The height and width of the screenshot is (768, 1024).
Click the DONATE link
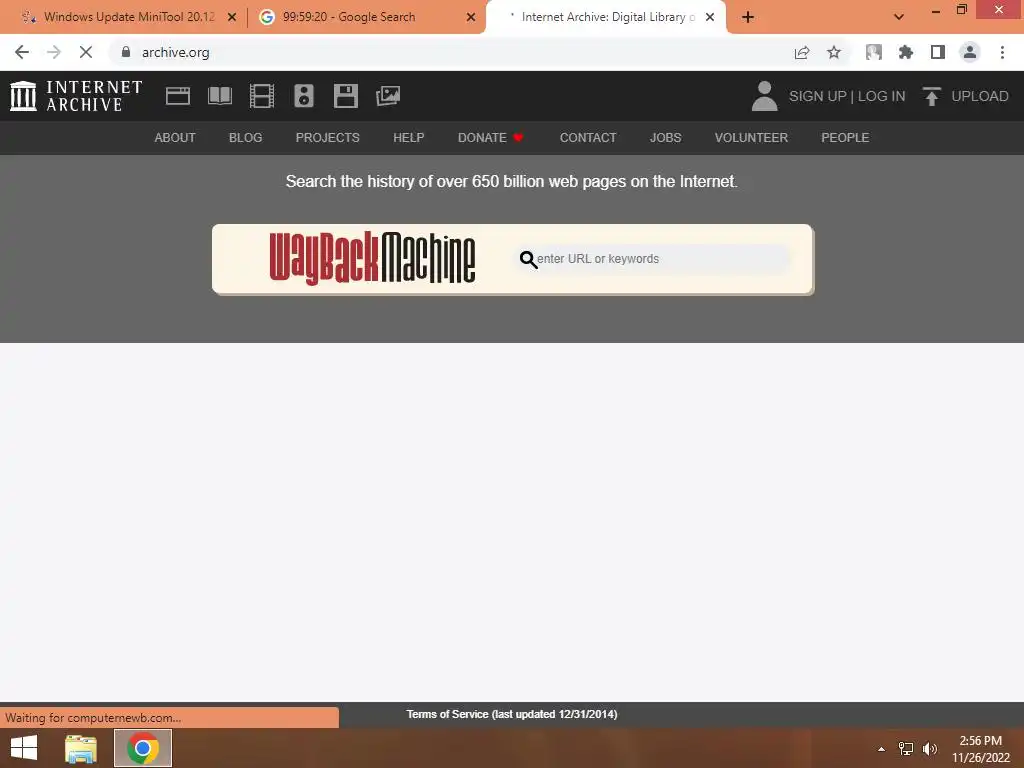pos(490,138)
